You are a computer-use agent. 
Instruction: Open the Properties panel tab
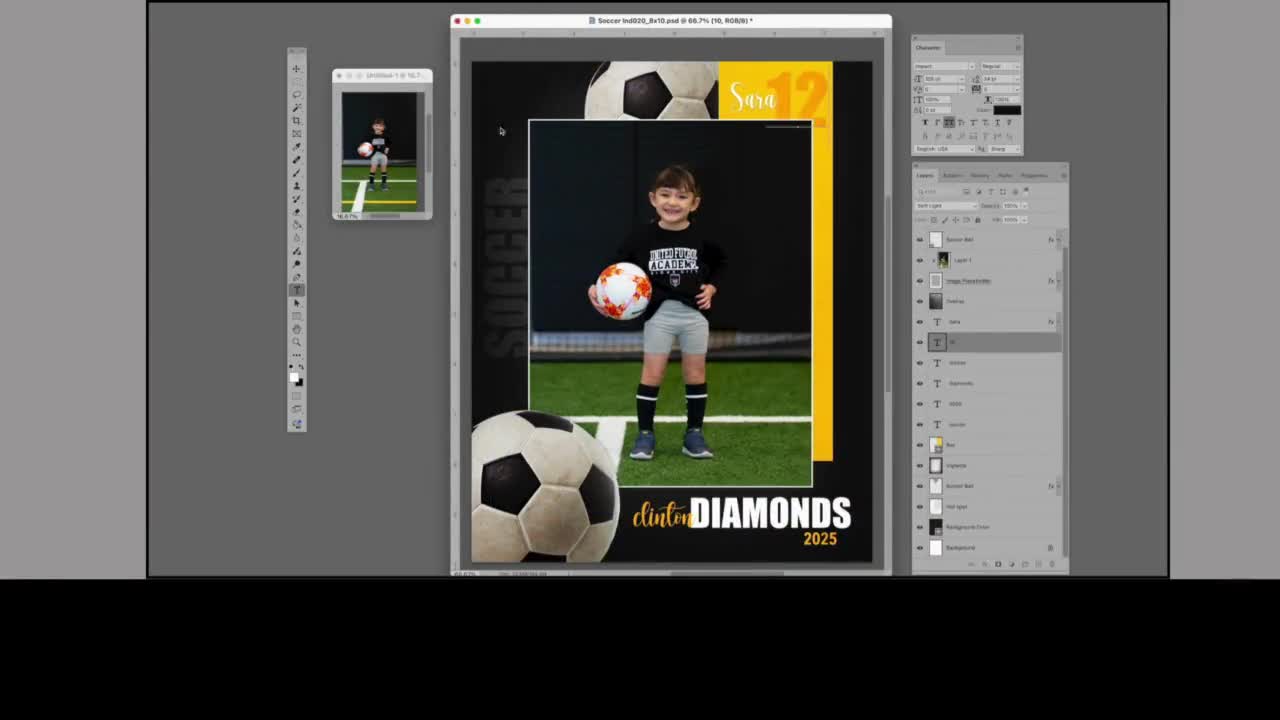[1033, 175]
